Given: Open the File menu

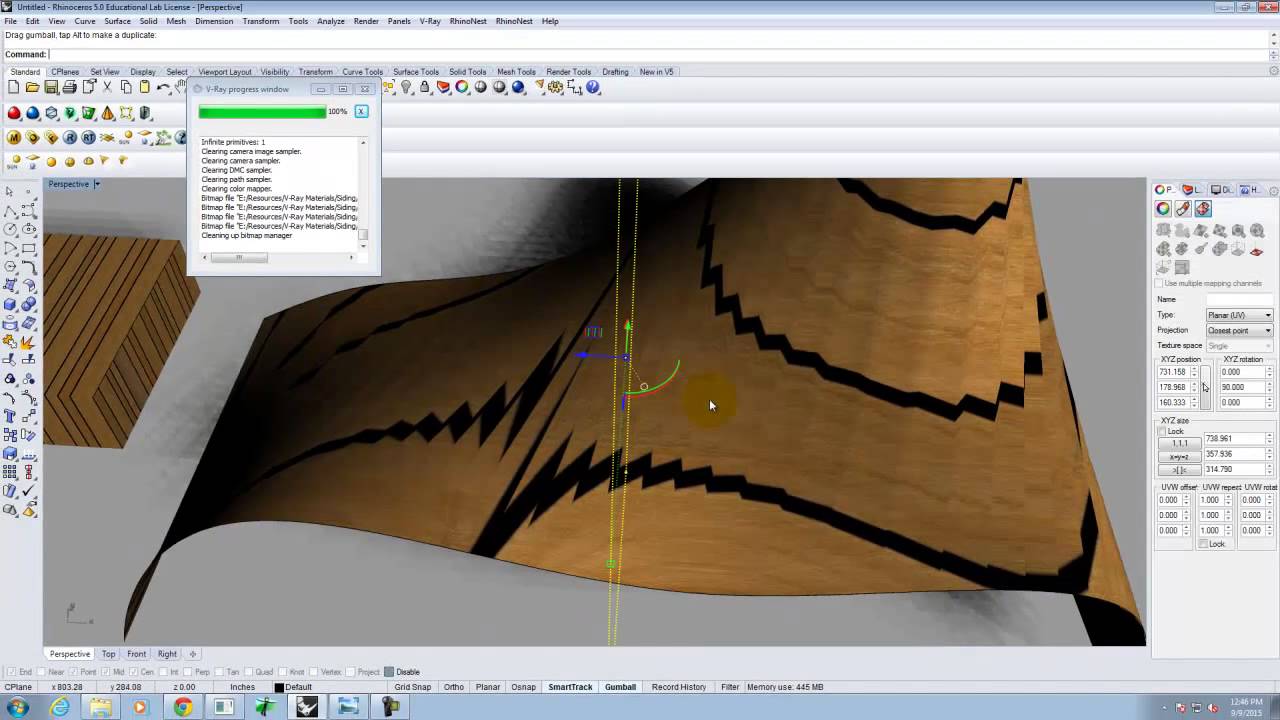Looking at the screenshot, I should [10, 21].
